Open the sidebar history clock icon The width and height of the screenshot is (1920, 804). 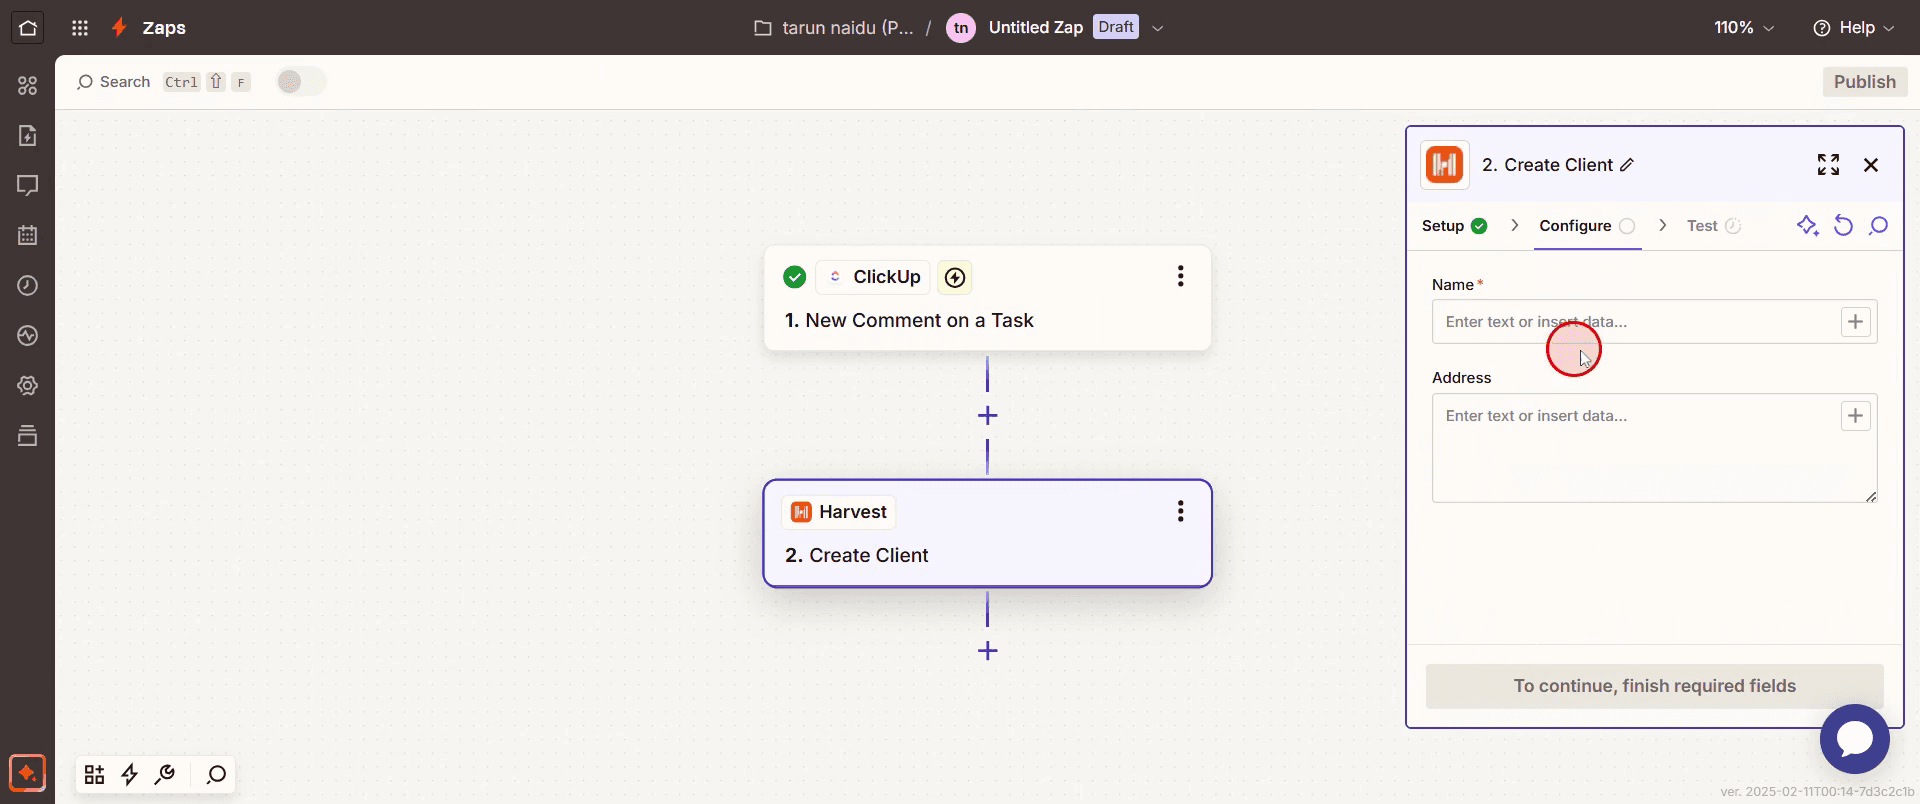click(x=28, y=285)
